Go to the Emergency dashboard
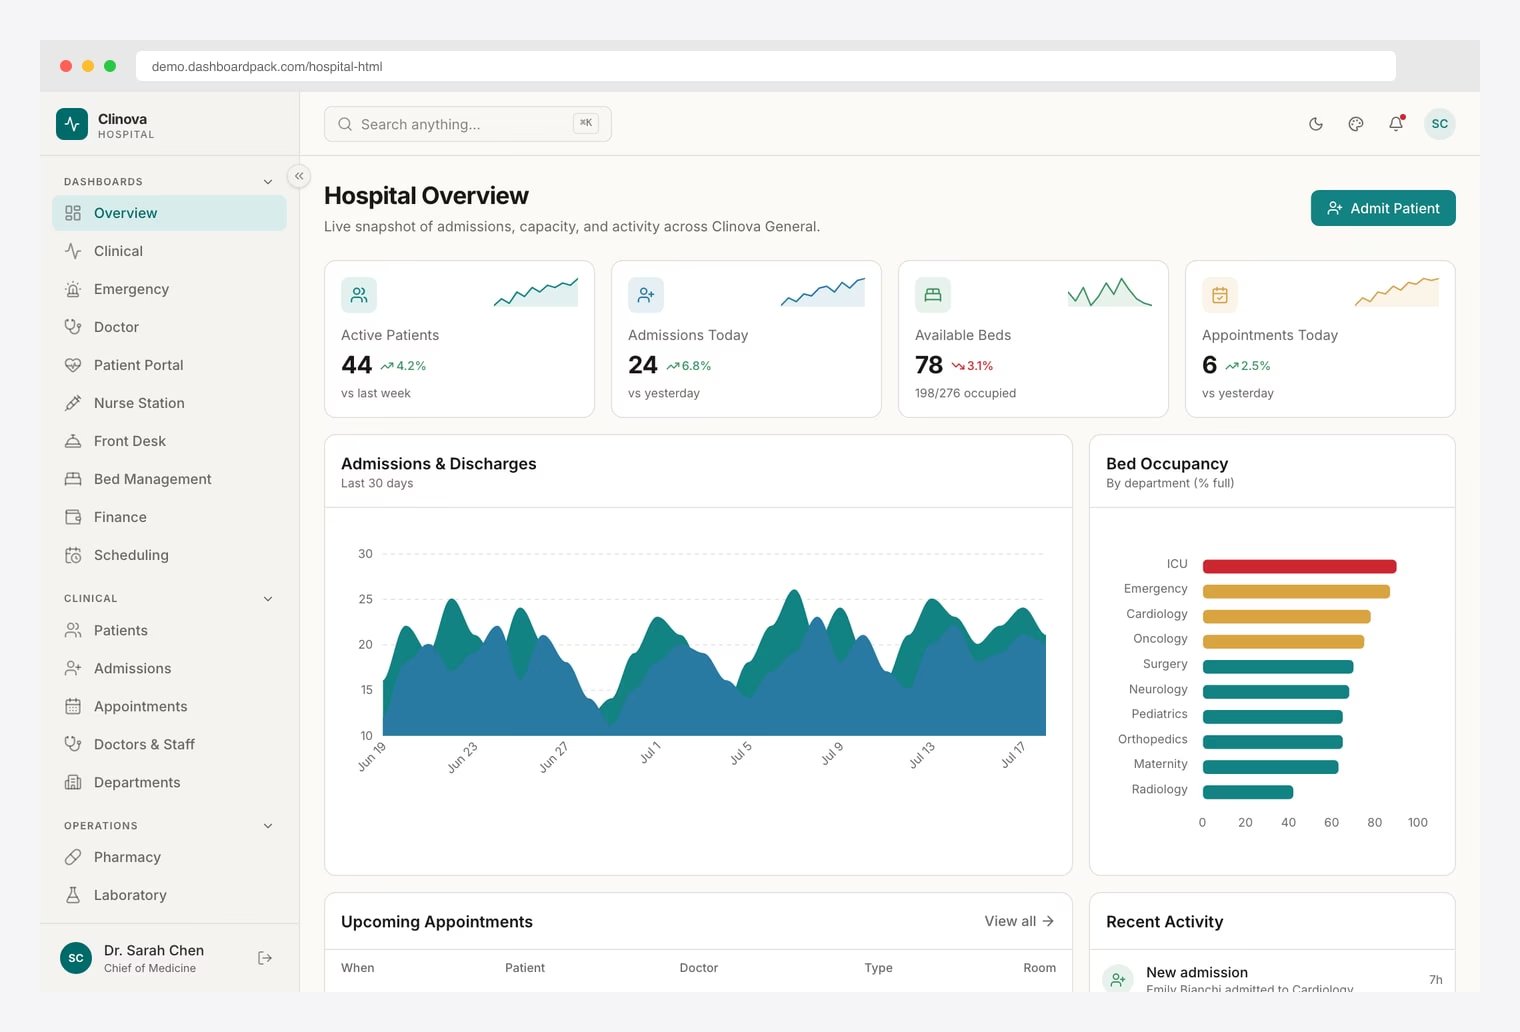 pyautogui.click(x=169, y=289)
